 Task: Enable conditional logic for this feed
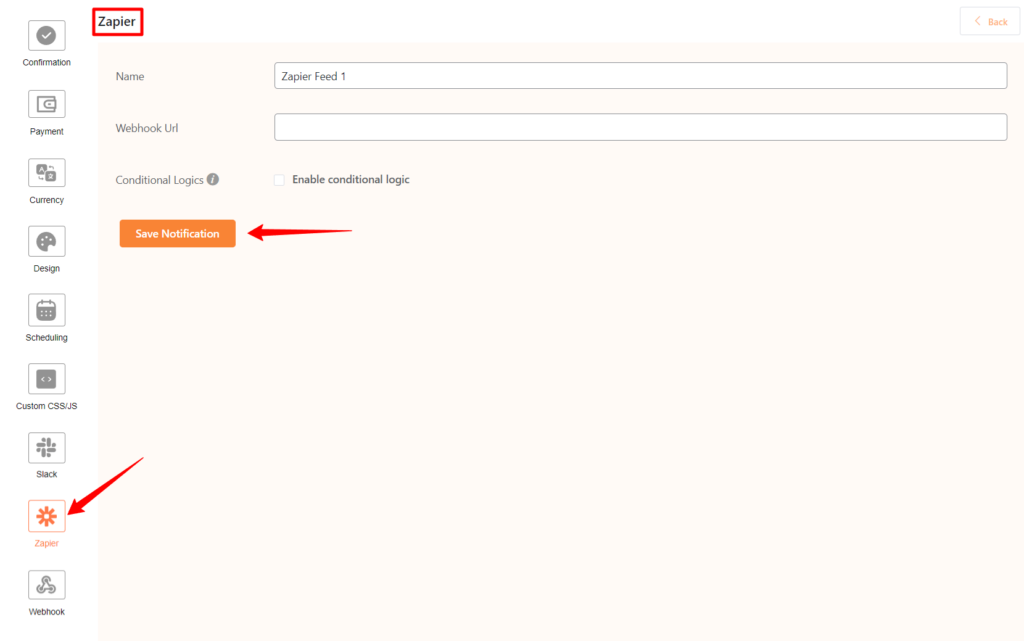tap(280, 180)
